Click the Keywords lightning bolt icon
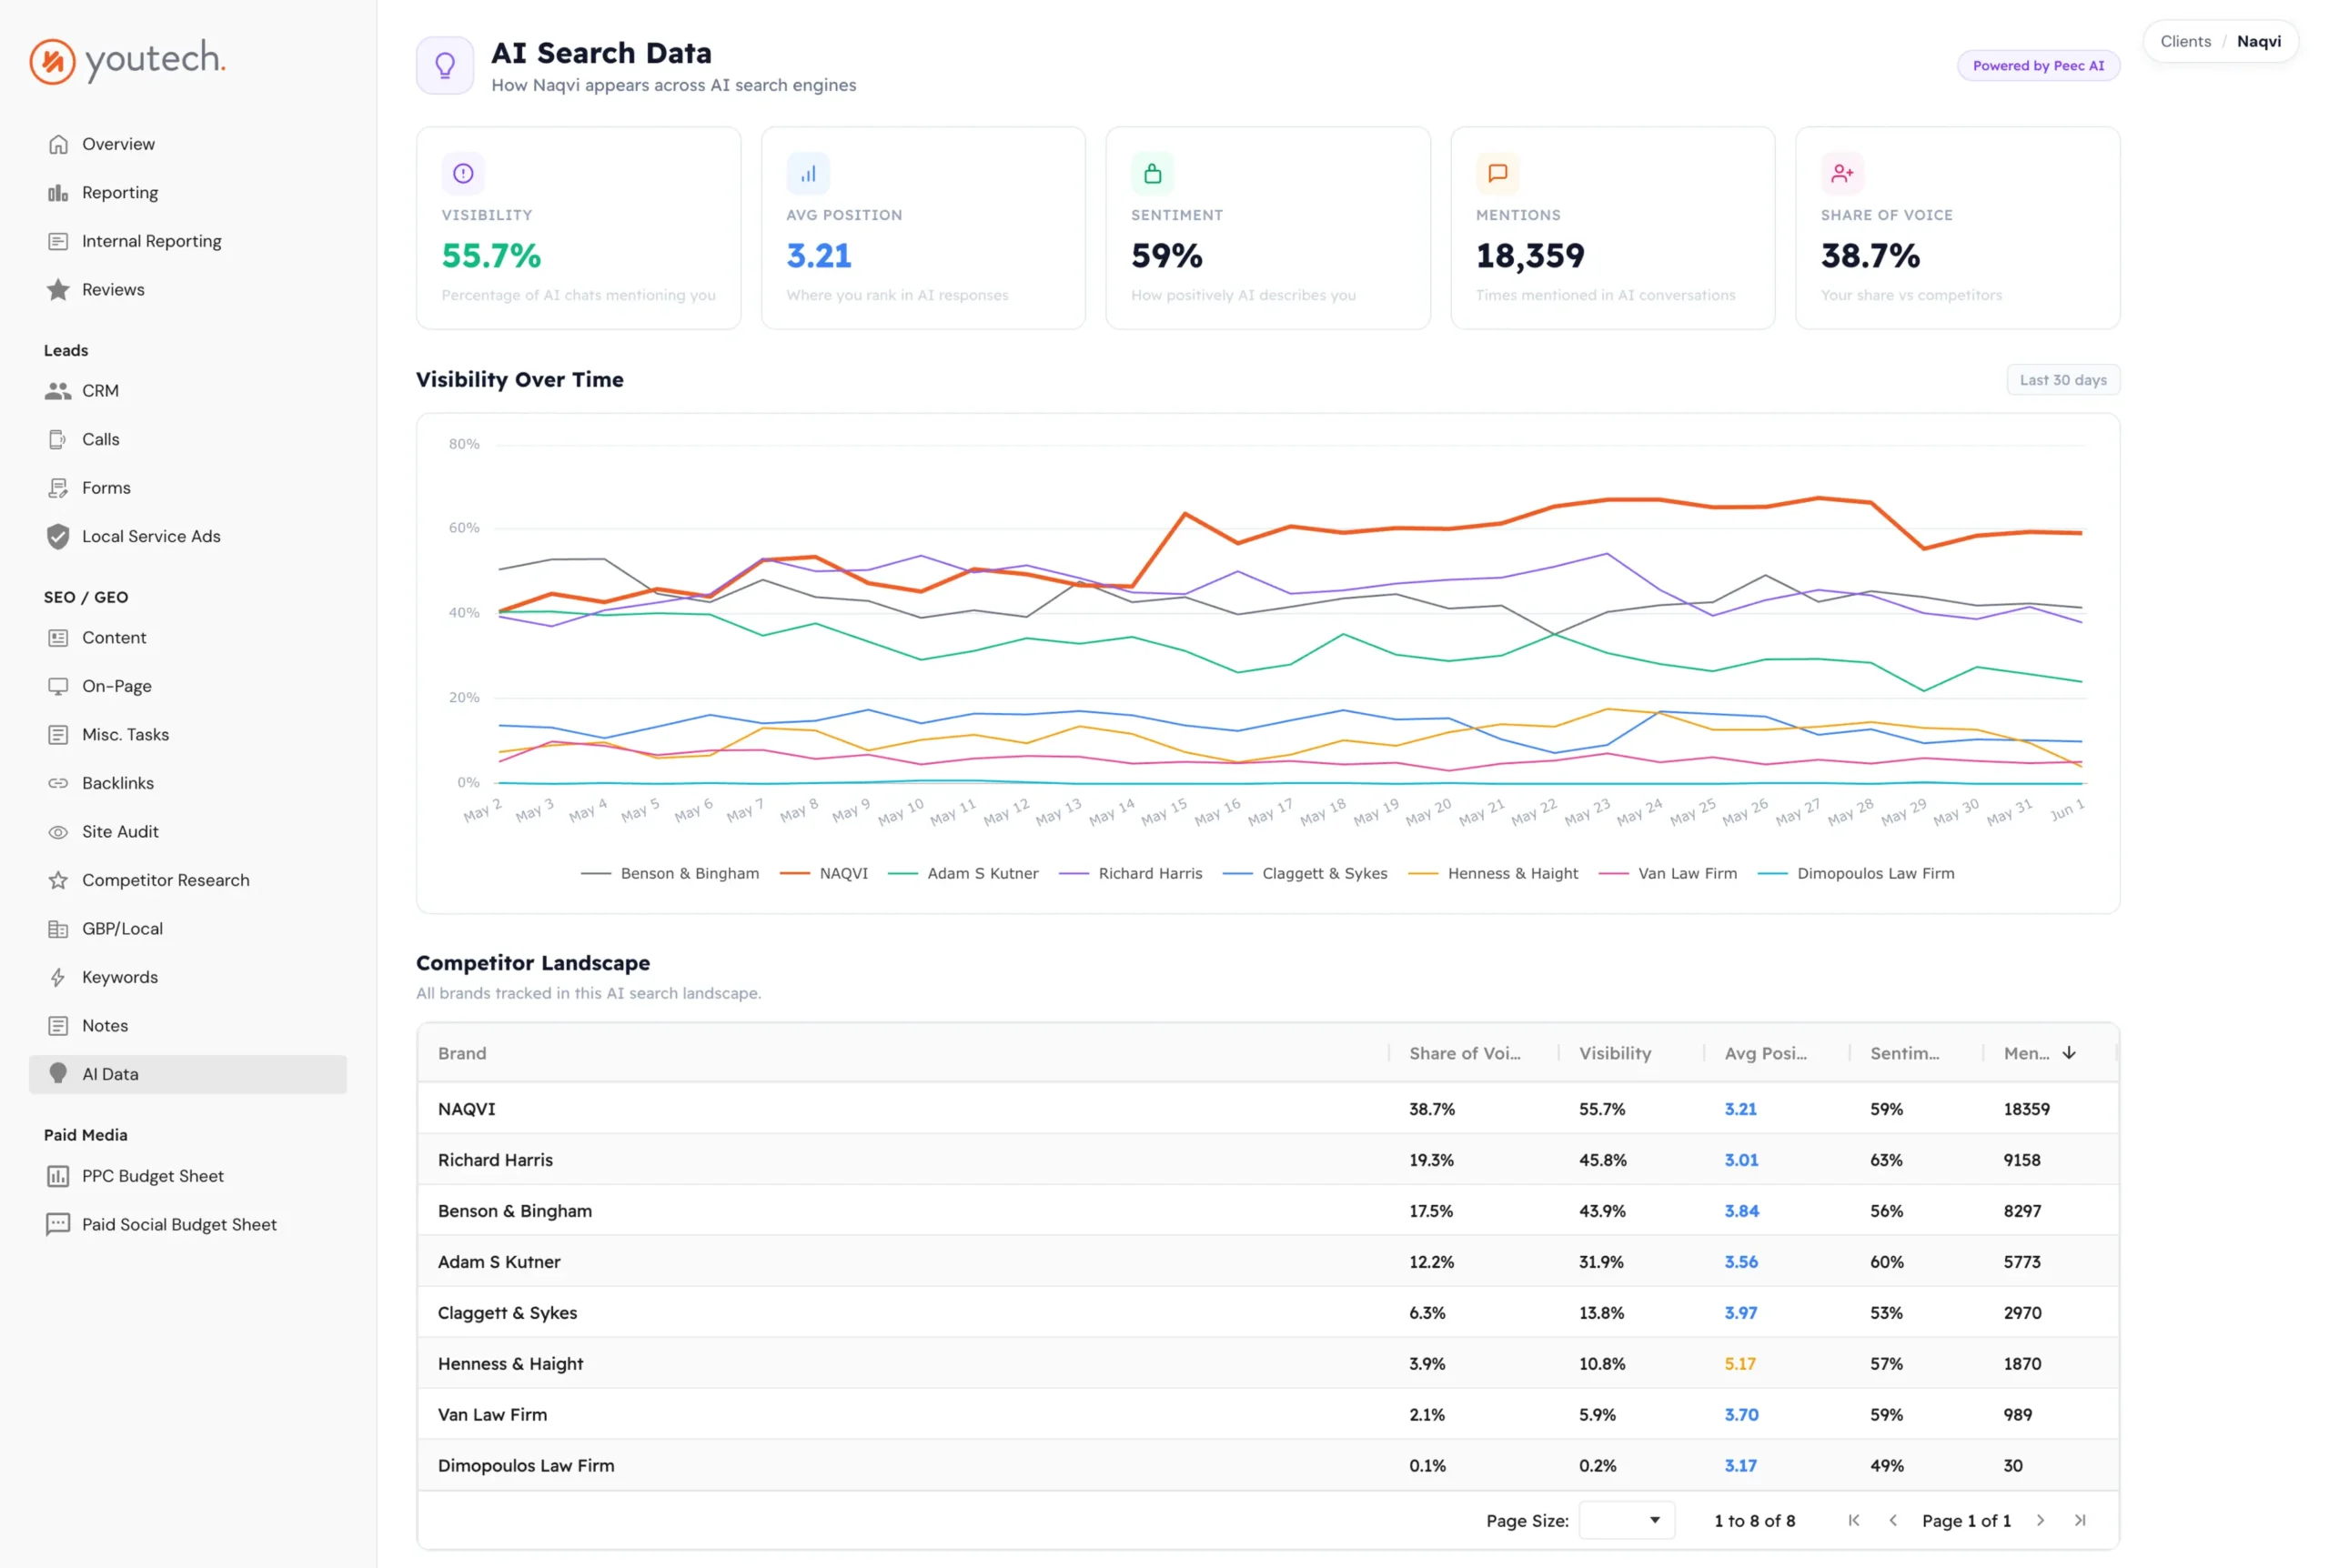This screenshot has height=1568, width=2329. tap(58, 977)
